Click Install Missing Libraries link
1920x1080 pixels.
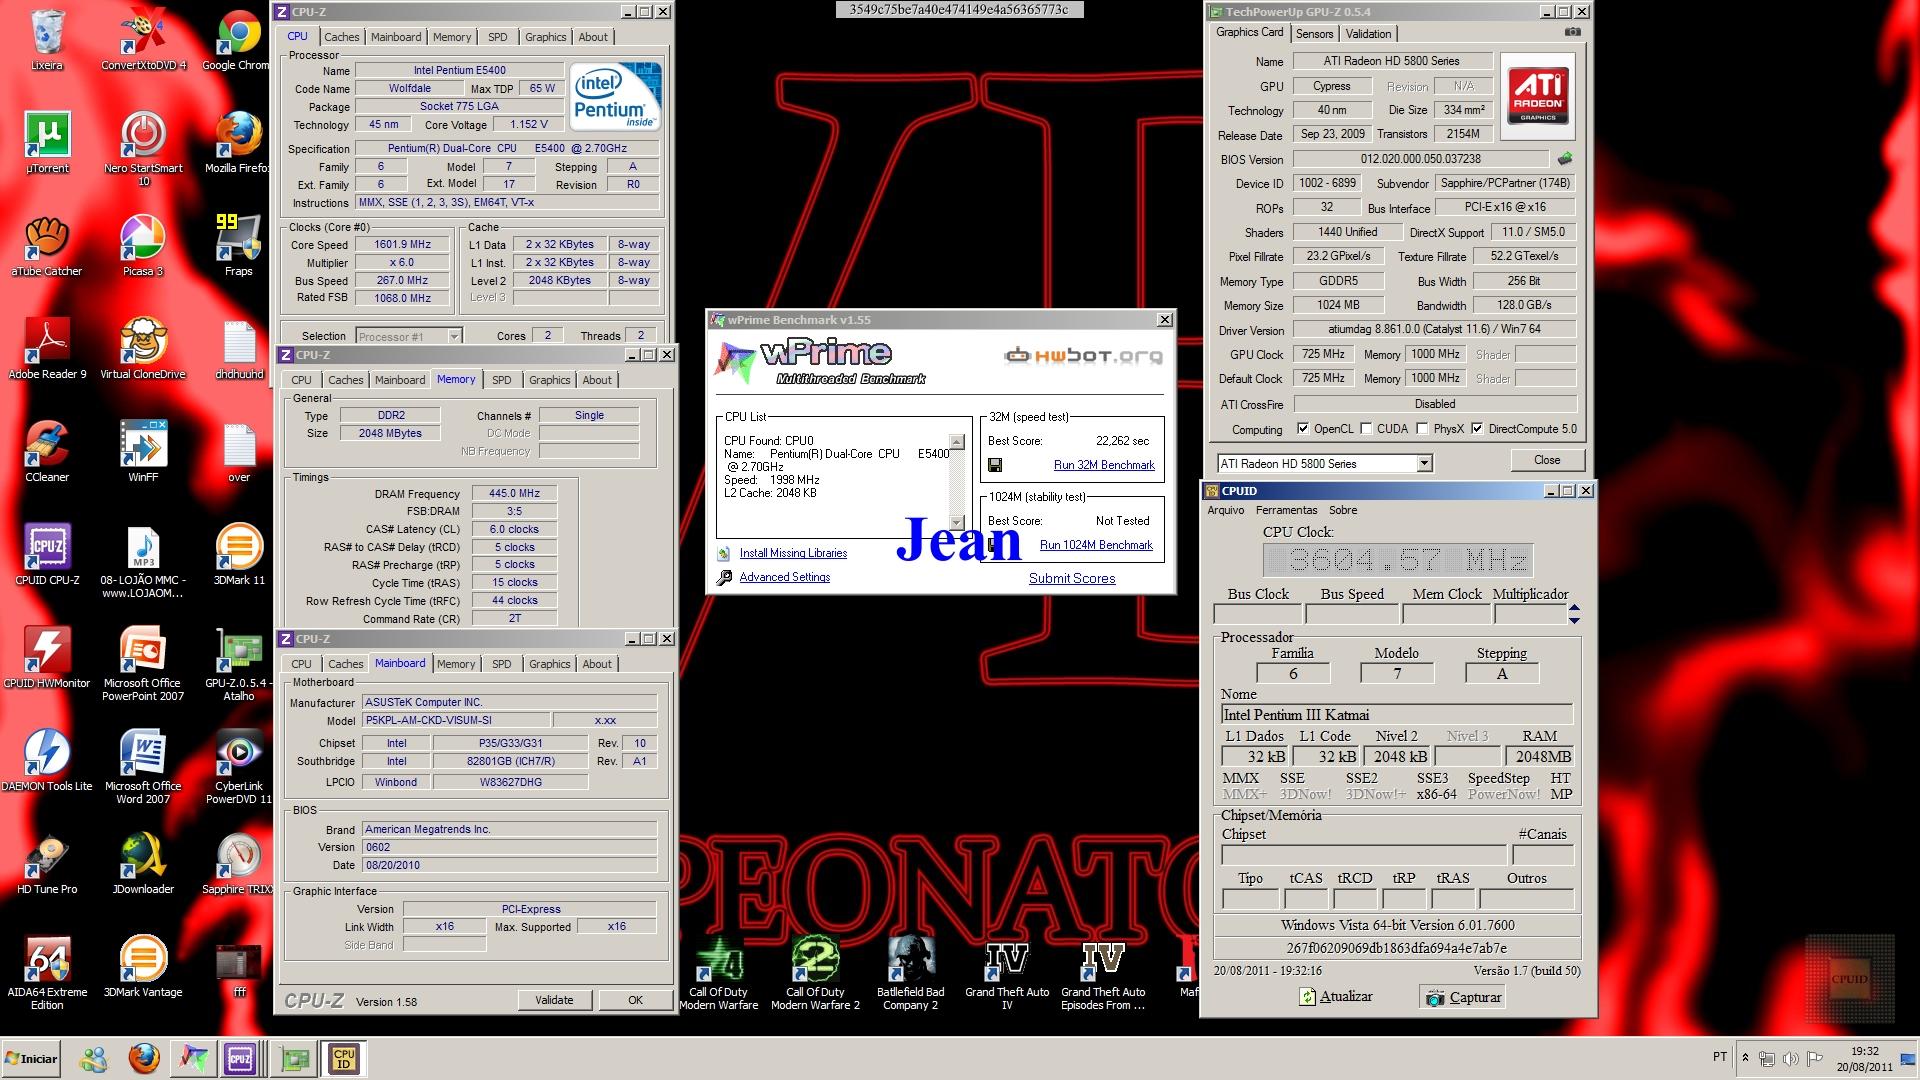point(793,553)
